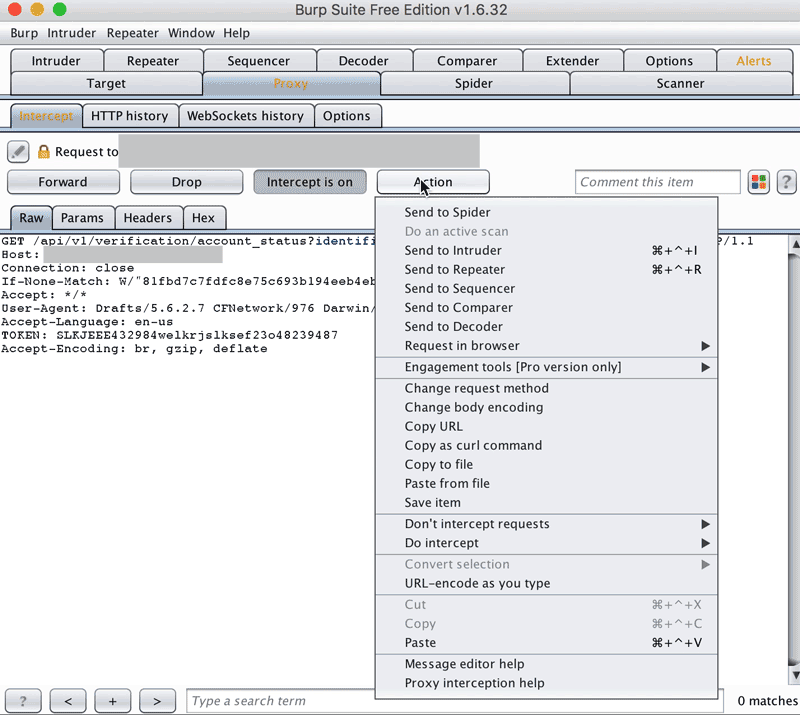Open the Action dropdown button
Screen dimensions: 800x715
tap(433, 182)
